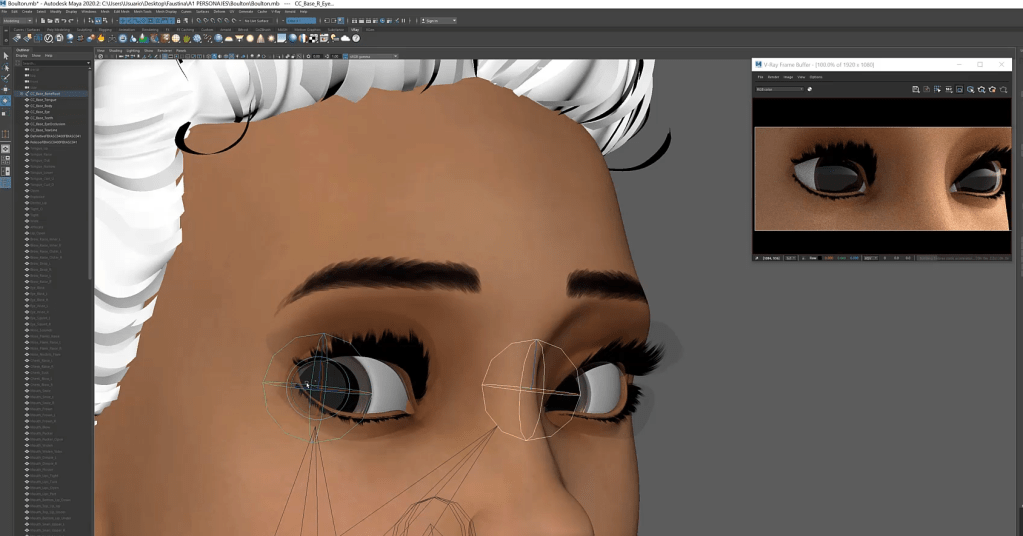Choose the Move tool in toolbox
1023x536 pixels.
(6, 89)
